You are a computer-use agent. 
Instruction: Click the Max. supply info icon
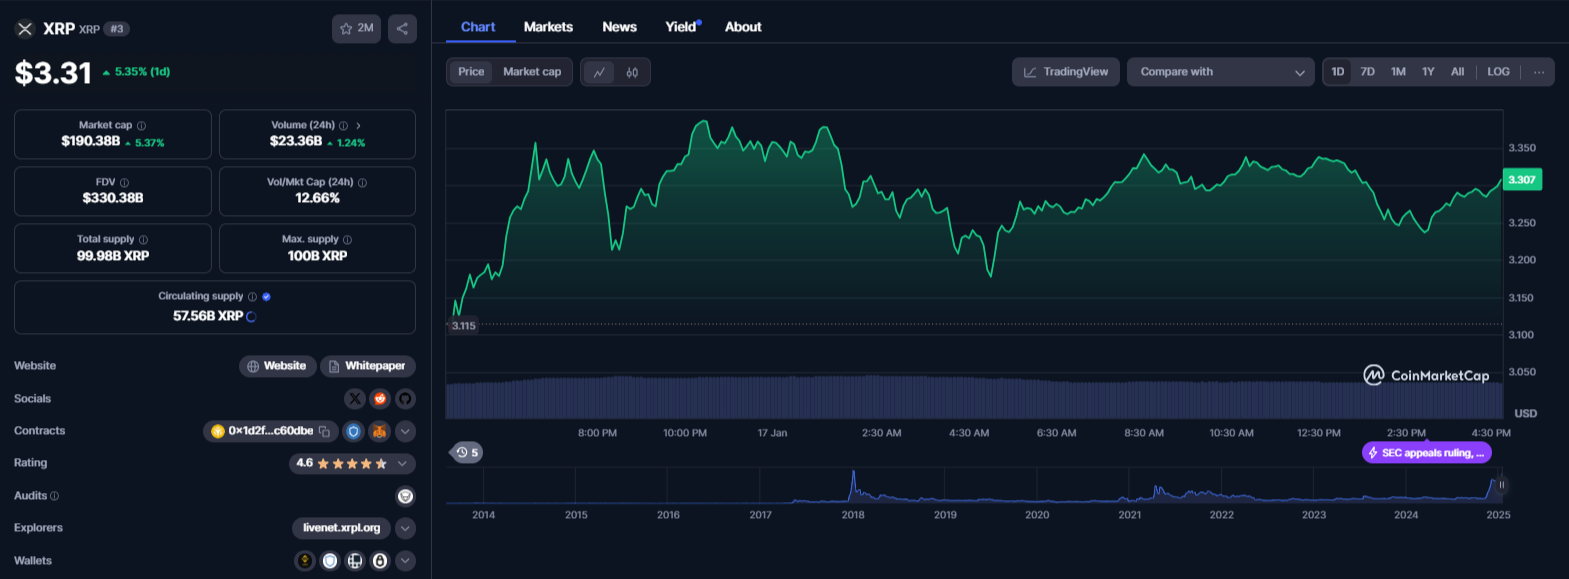[x=347, y=240]
